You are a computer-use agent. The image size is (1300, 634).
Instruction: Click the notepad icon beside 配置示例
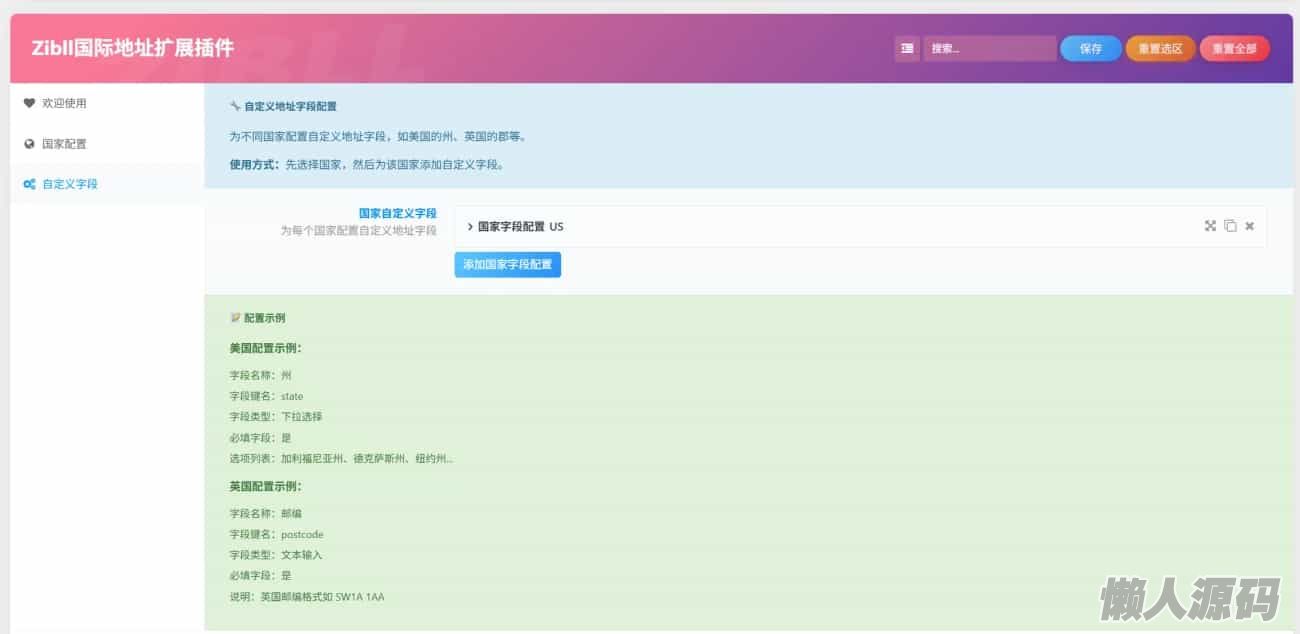click(x=235, y=318)
